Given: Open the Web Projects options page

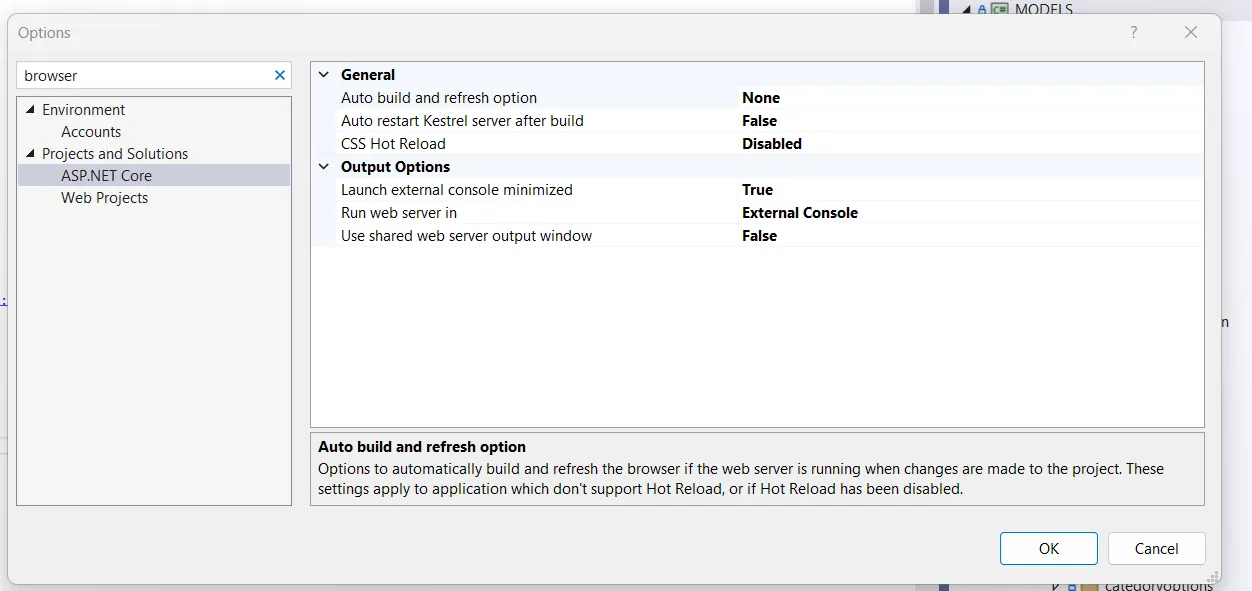Looking at the screenshot, I should click(104, 198).
